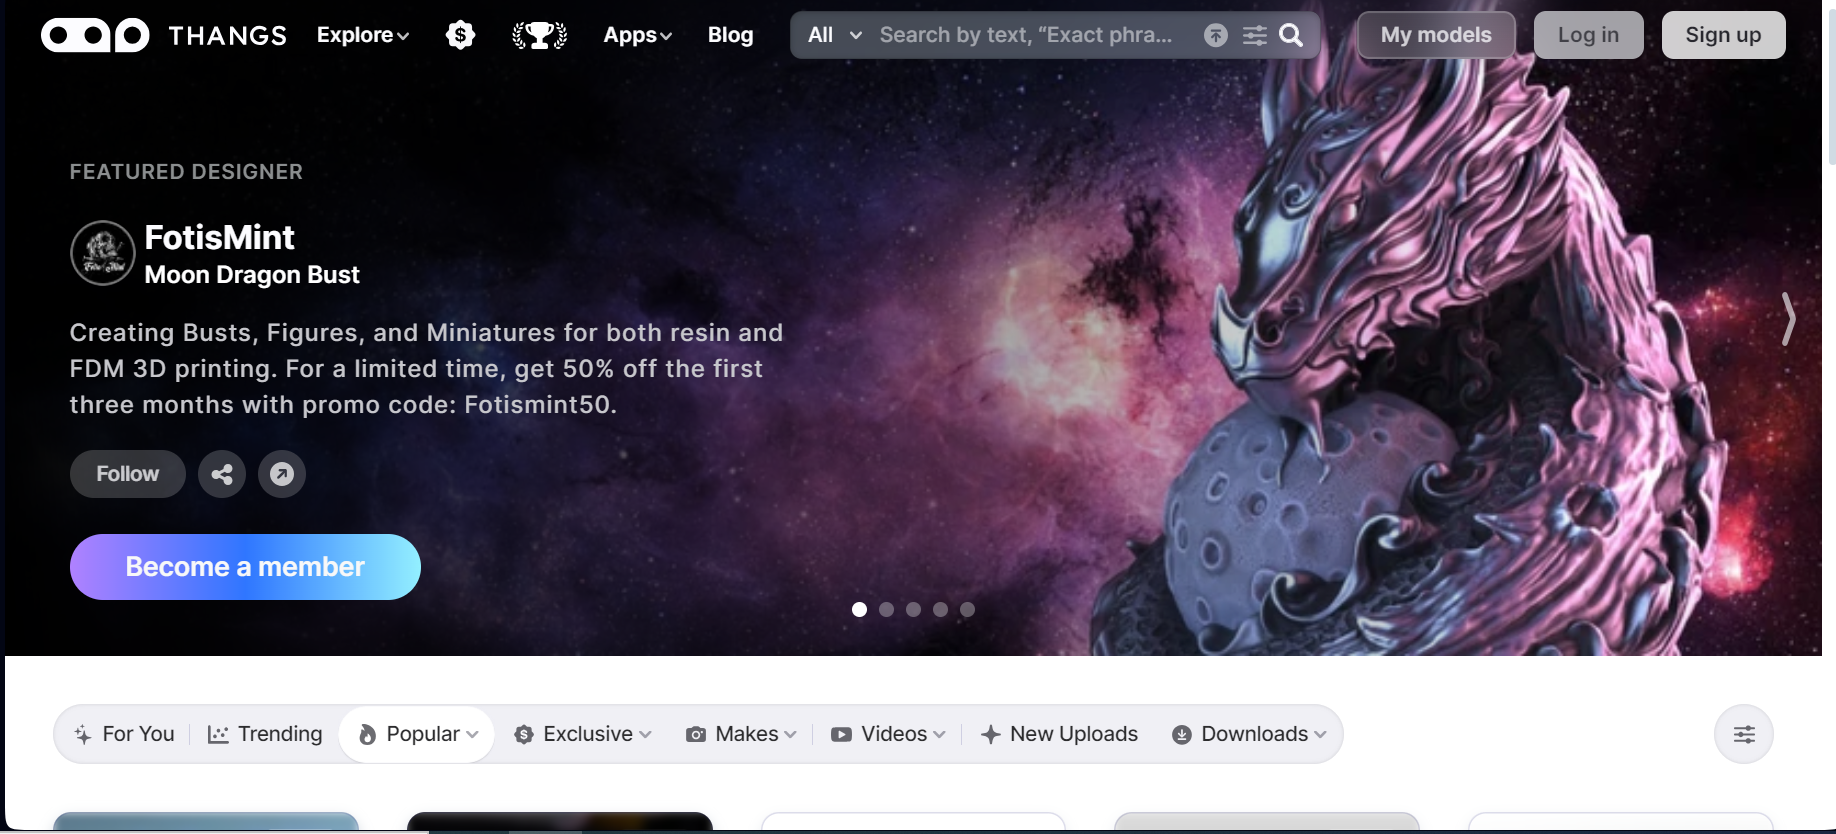Open search filters sliders icon in search bar
The width and height of the screenshot is (1836, 834).
pos(1254,35)
